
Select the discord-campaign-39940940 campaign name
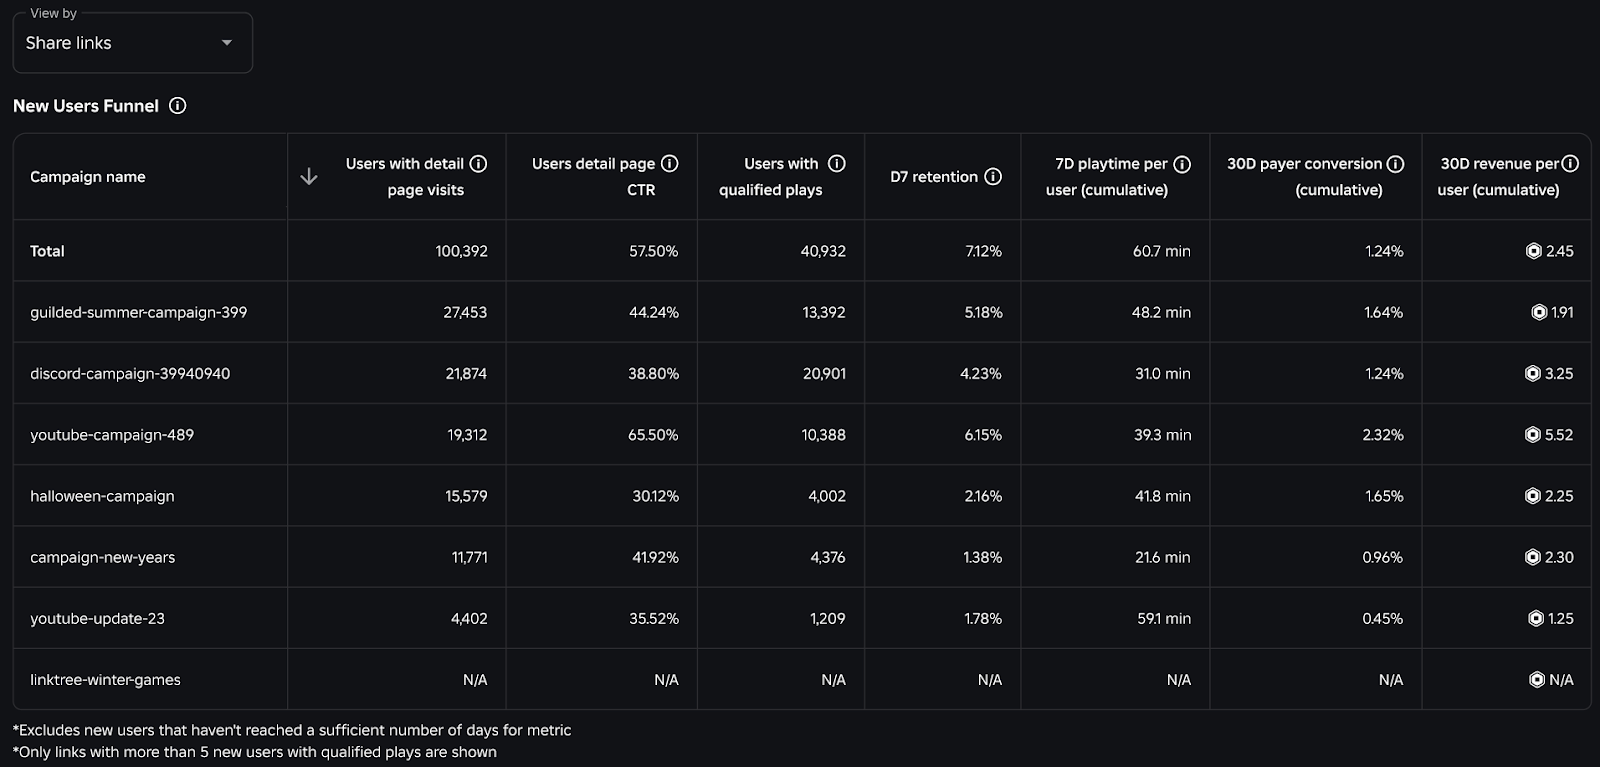(130, 374)
